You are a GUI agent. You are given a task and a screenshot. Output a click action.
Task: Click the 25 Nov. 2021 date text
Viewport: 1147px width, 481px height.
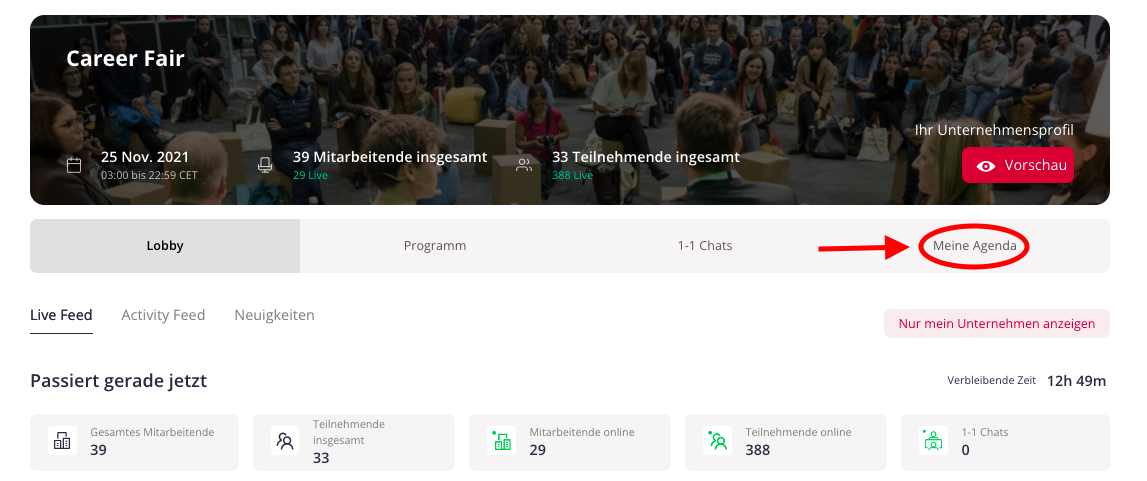(145, 156)
